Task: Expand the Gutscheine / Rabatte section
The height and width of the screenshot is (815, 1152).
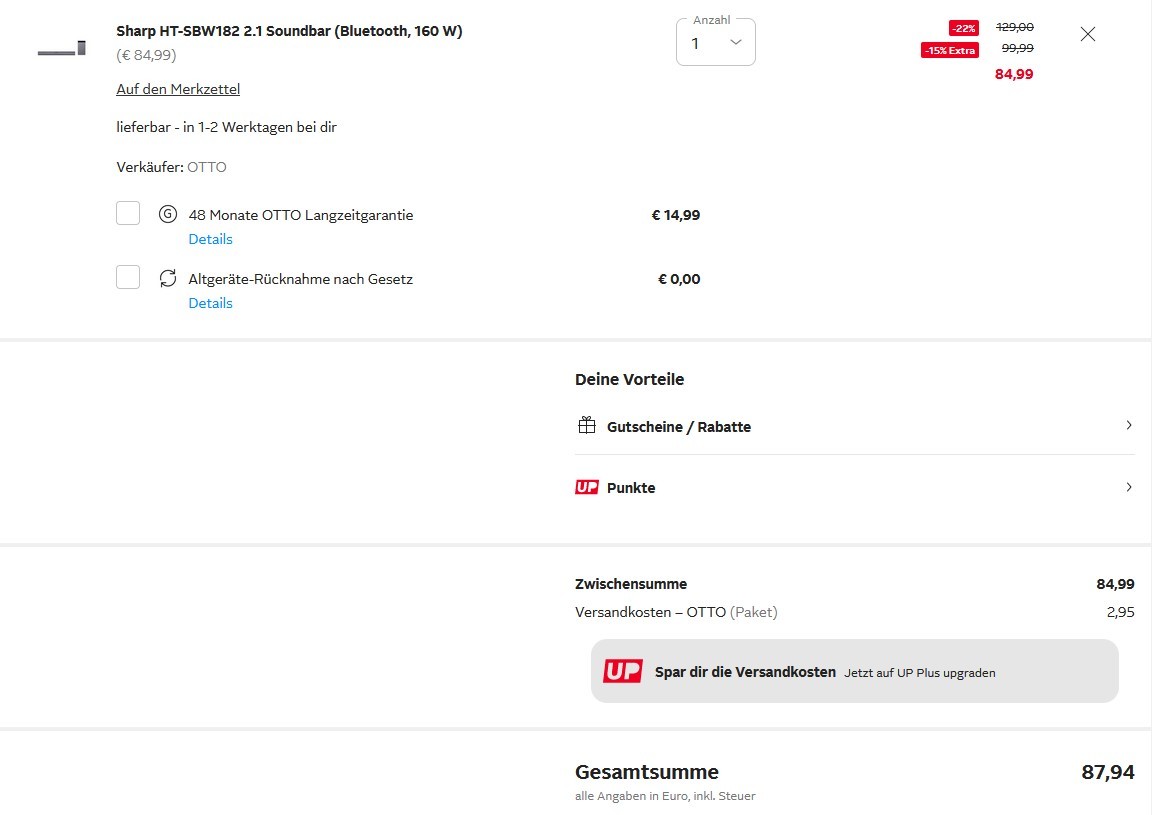Action: coord(854,426)
